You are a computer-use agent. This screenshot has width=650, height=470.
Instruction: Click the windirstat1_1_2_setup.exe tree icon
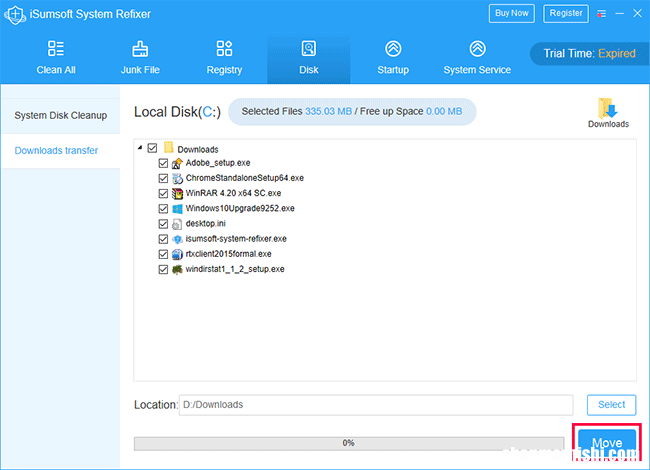177,270
